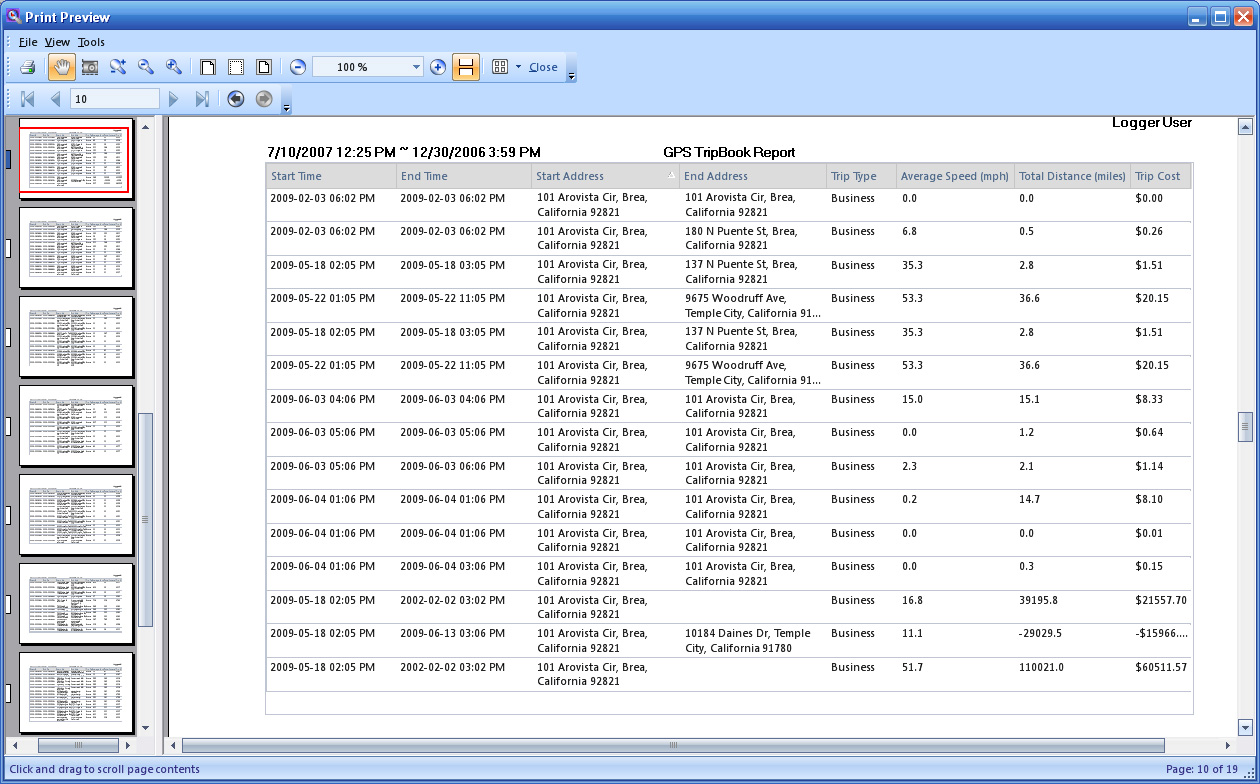Select the dynamic zoom magnifier tool

(118, 67)
